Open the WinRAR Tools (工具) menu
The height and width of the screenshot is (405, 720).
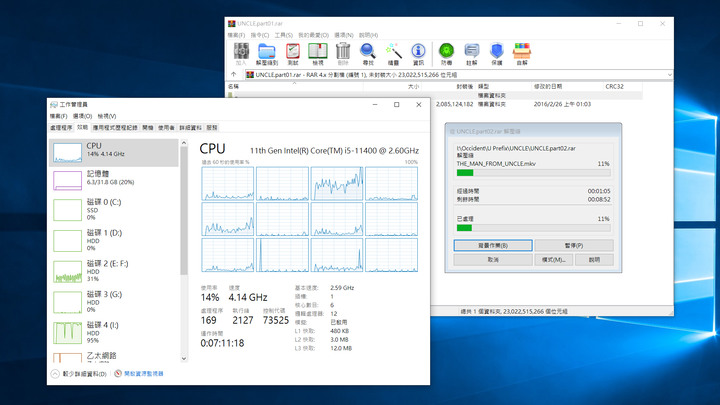click(x=283, y=35)
